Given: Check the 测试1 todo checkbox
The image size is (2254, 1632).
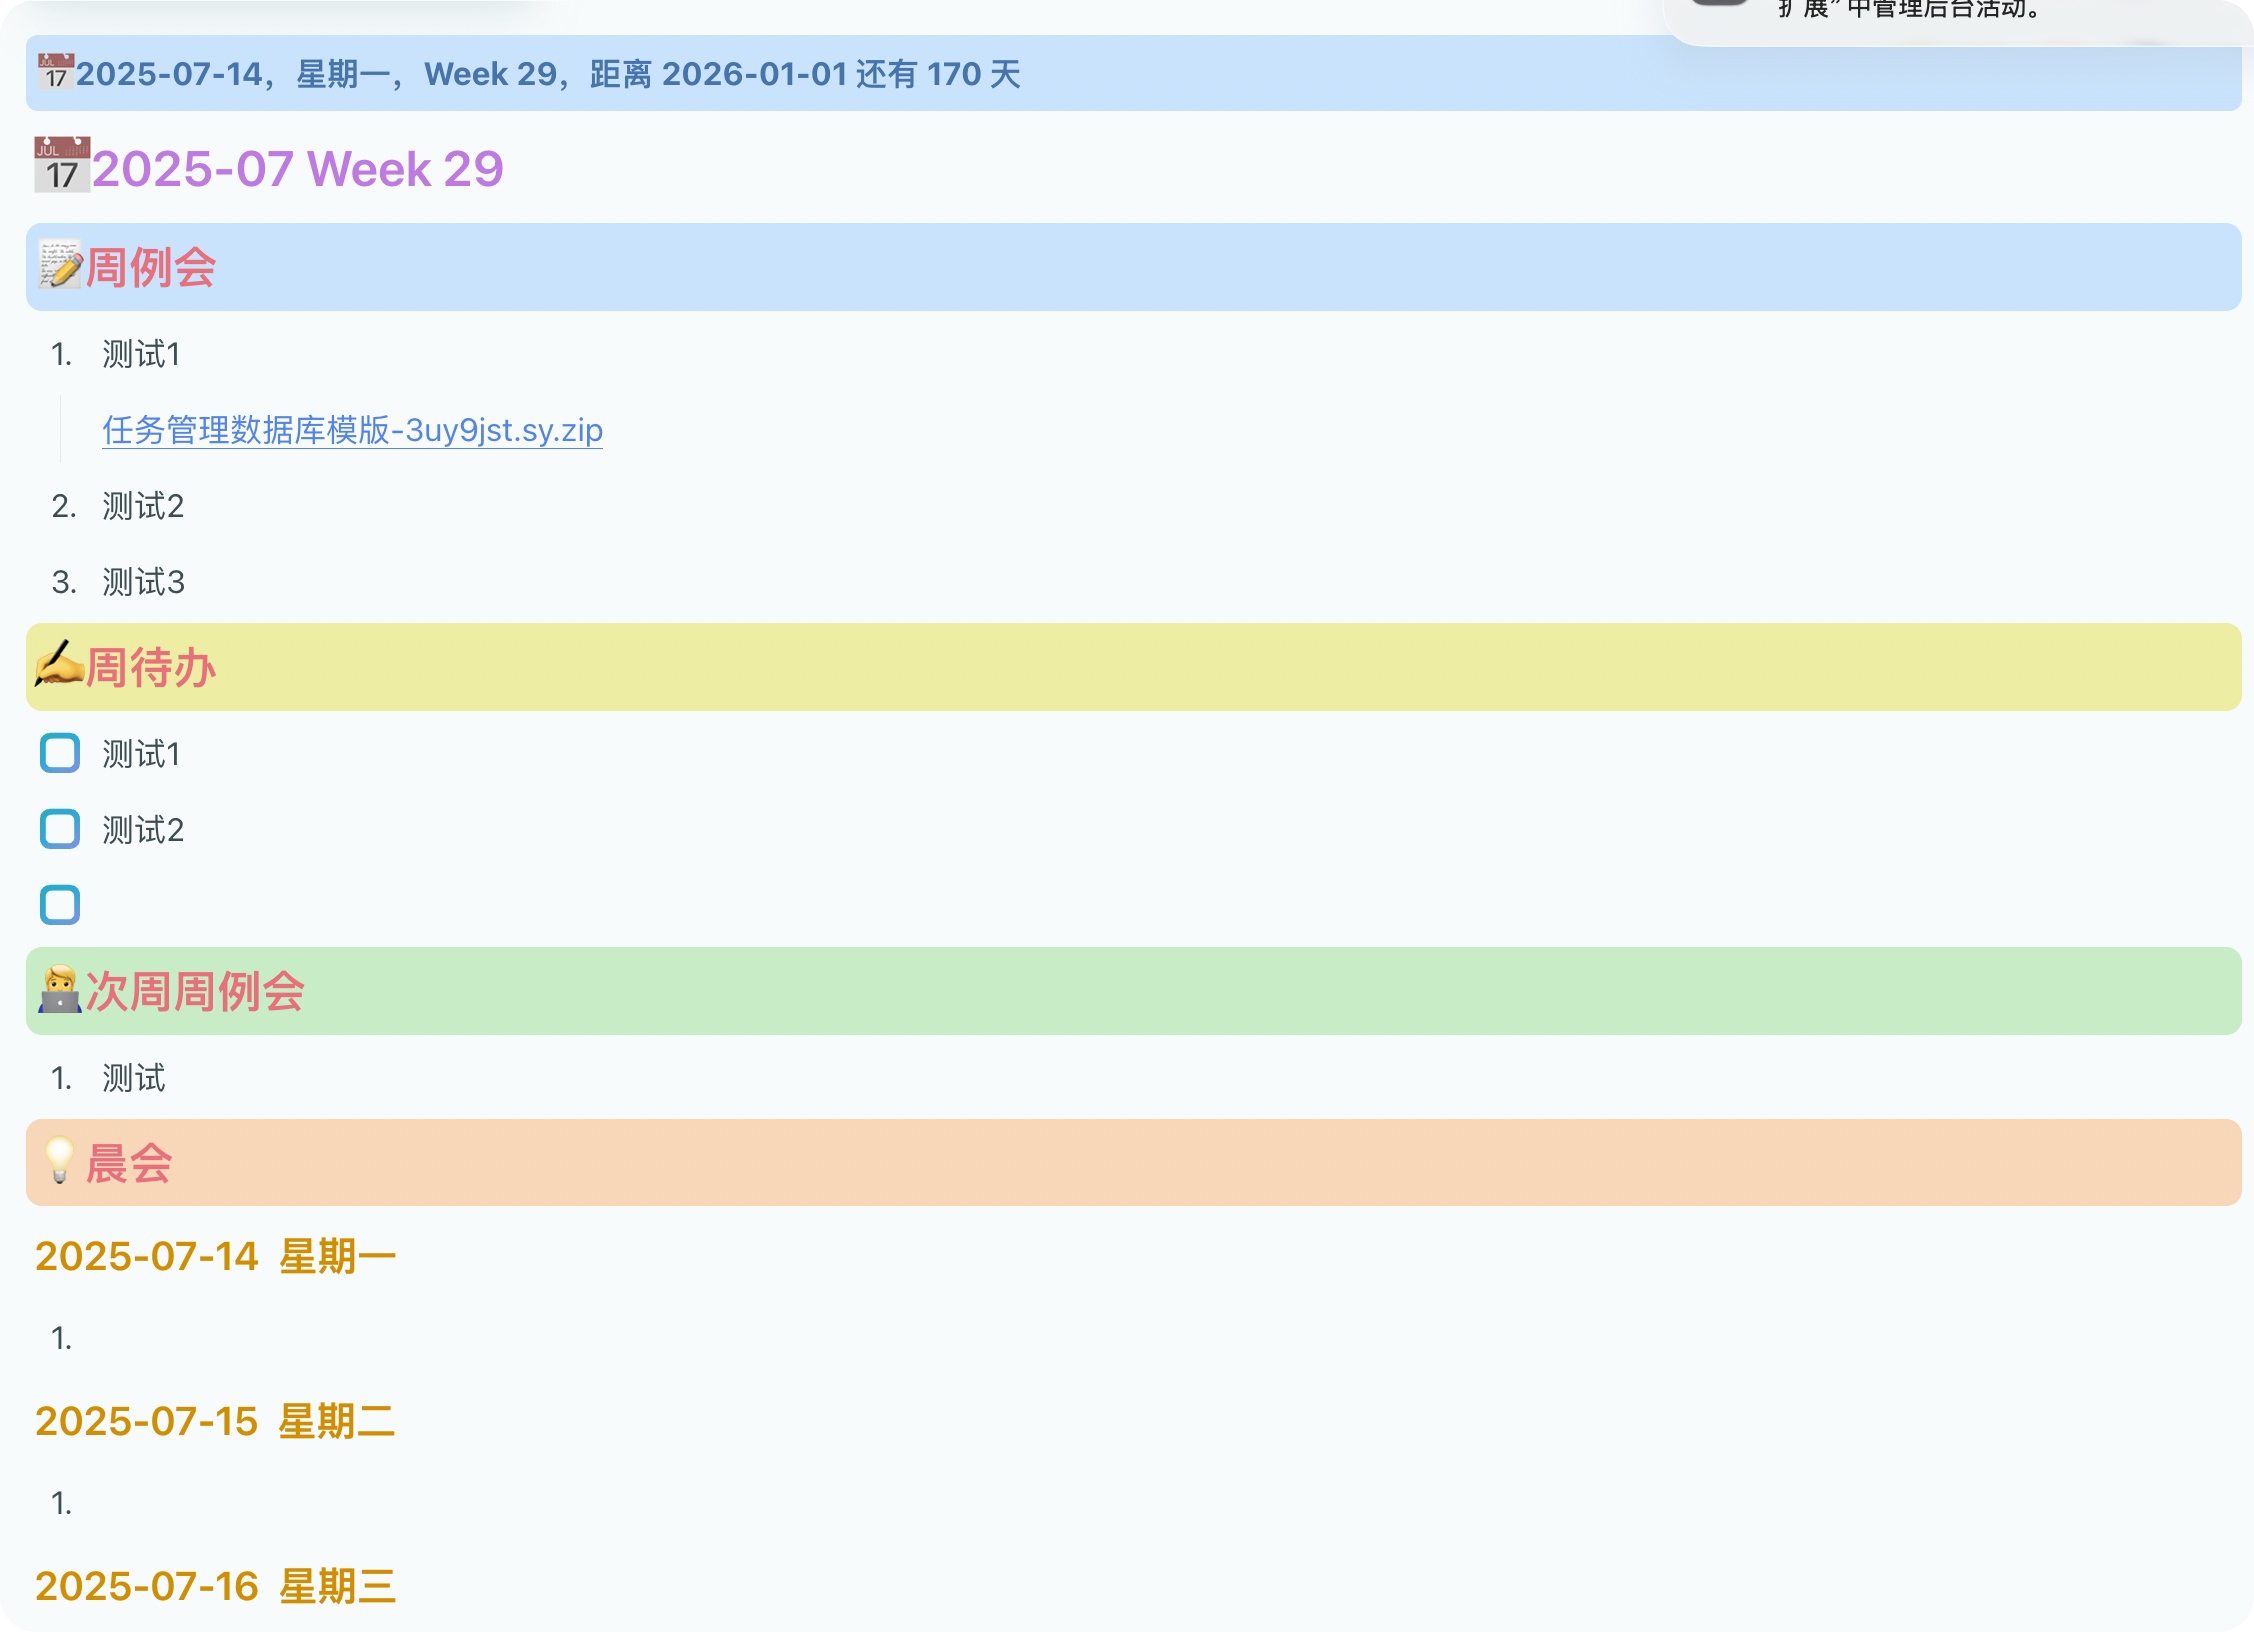Looking at the screenshot, I should tap(60, 753).
